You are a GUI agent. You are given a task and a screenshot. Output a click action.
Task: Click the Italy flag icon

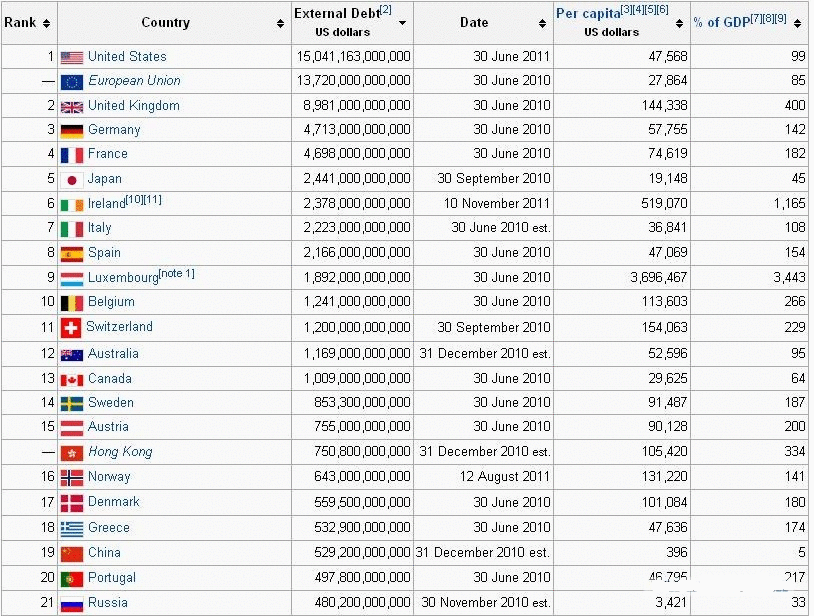(x=72, y=229)
